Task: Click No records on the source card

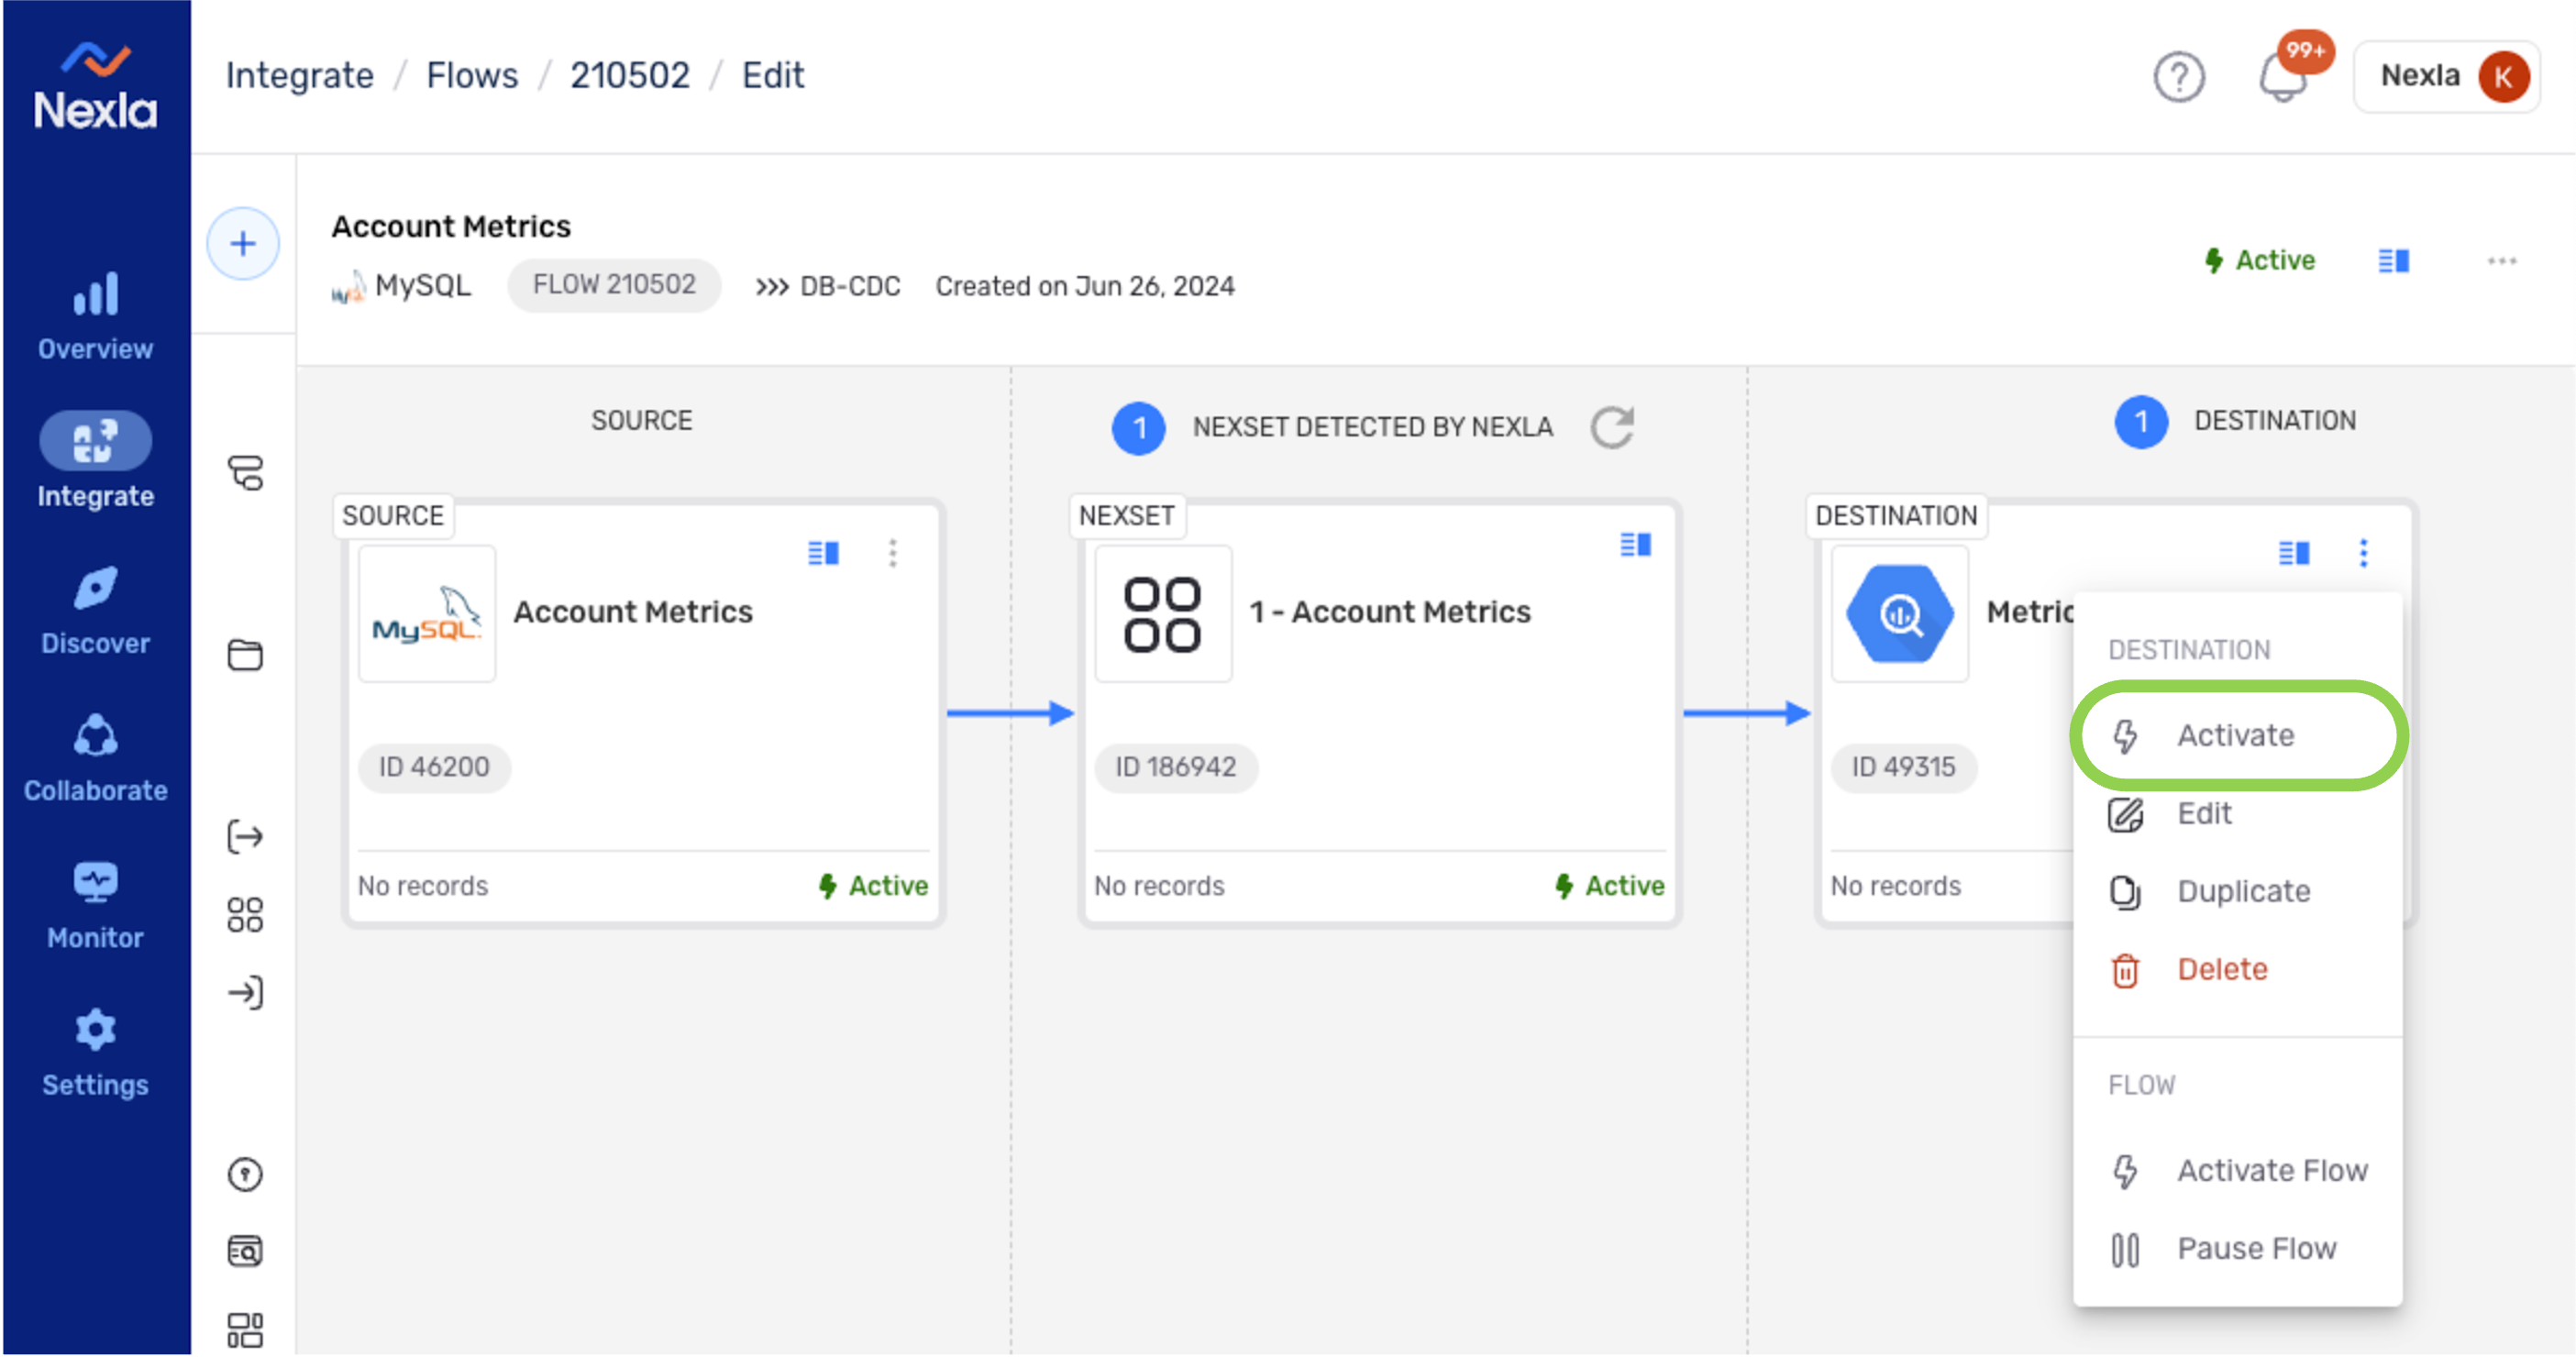Action: [423, 887]
